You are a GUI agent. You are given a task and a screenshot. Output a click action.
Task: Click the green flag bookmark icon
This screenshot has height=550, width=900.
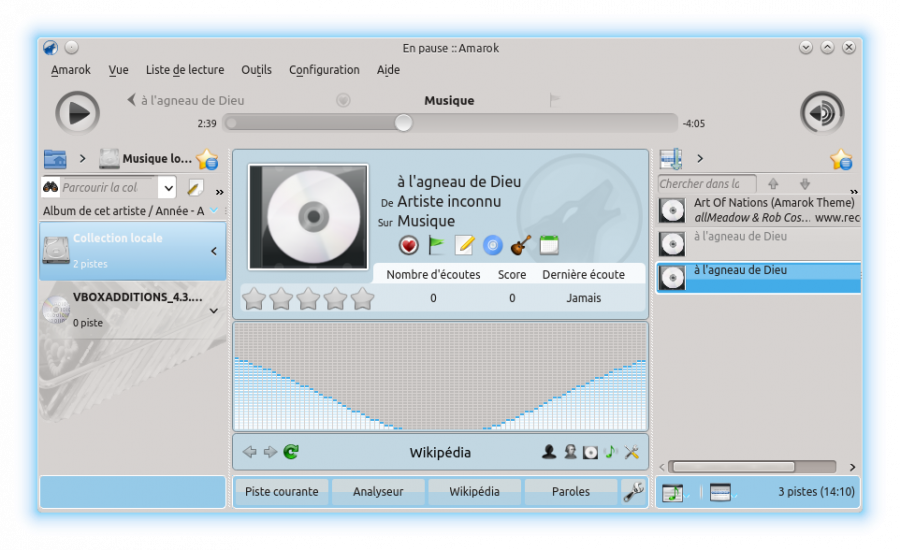click(x=437, y=246)
